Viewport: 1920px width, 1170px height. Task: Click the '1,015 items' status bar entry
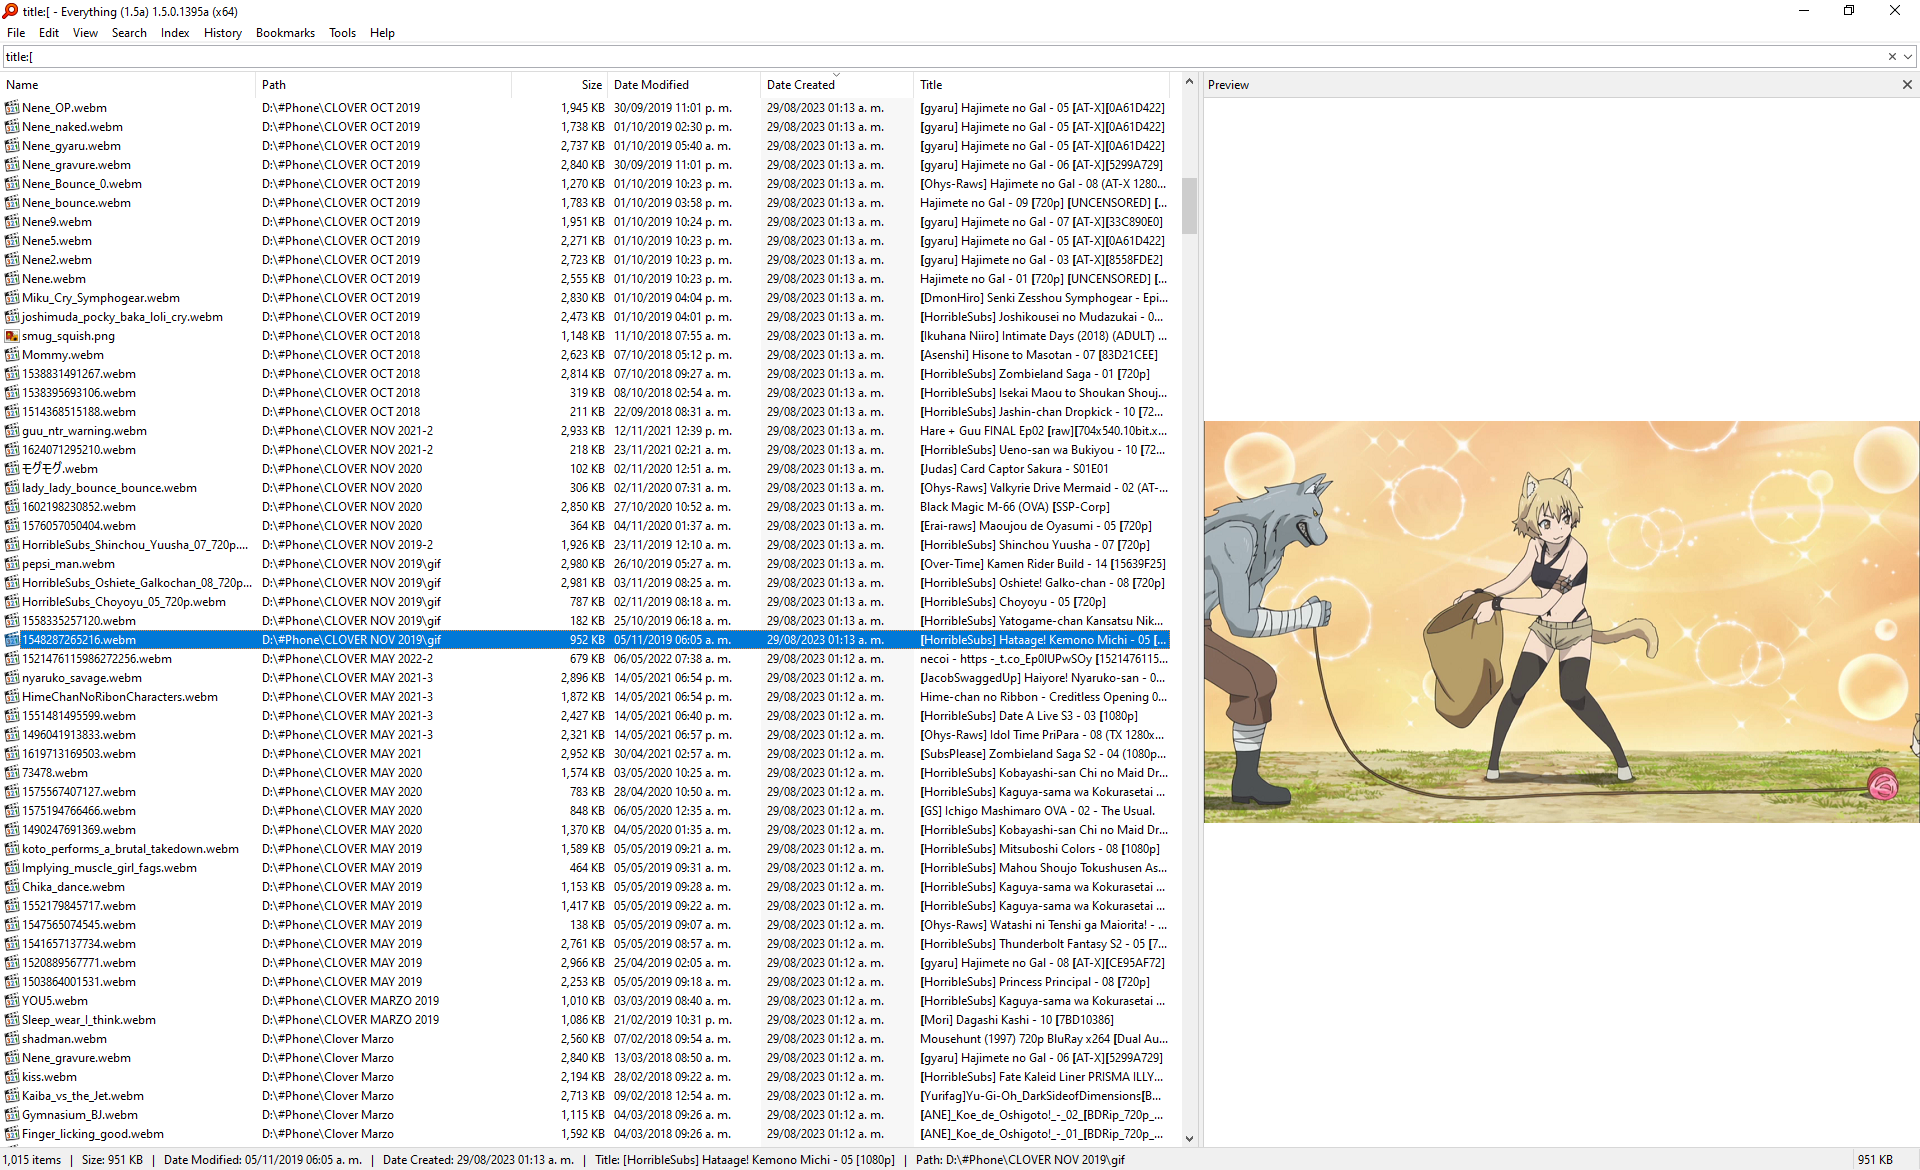coord(32,1160)
